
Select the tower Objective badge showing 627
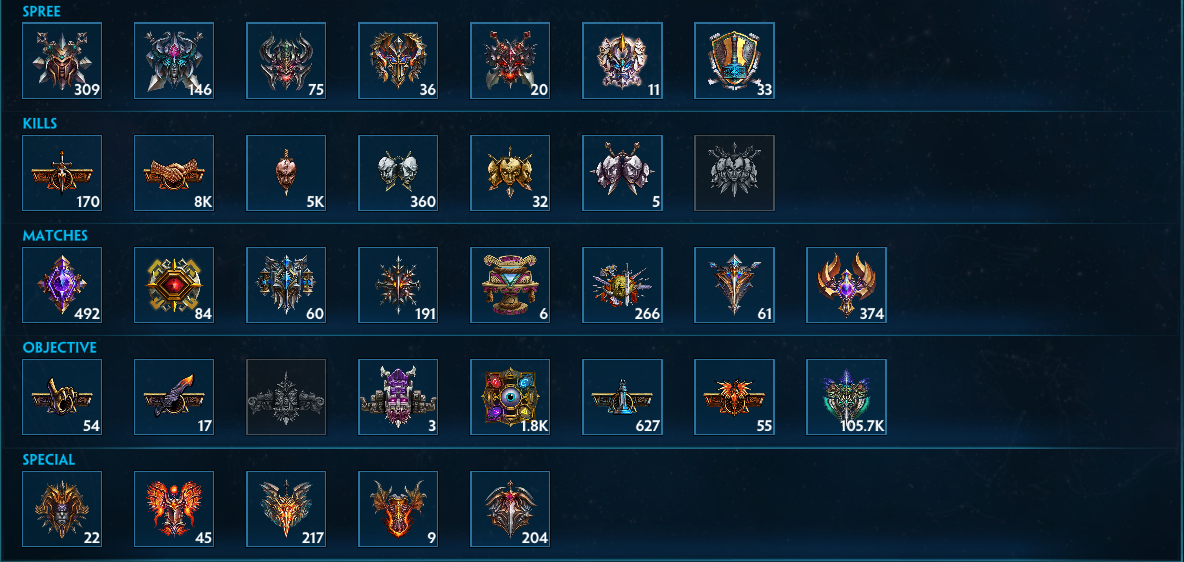click(622, 397)
